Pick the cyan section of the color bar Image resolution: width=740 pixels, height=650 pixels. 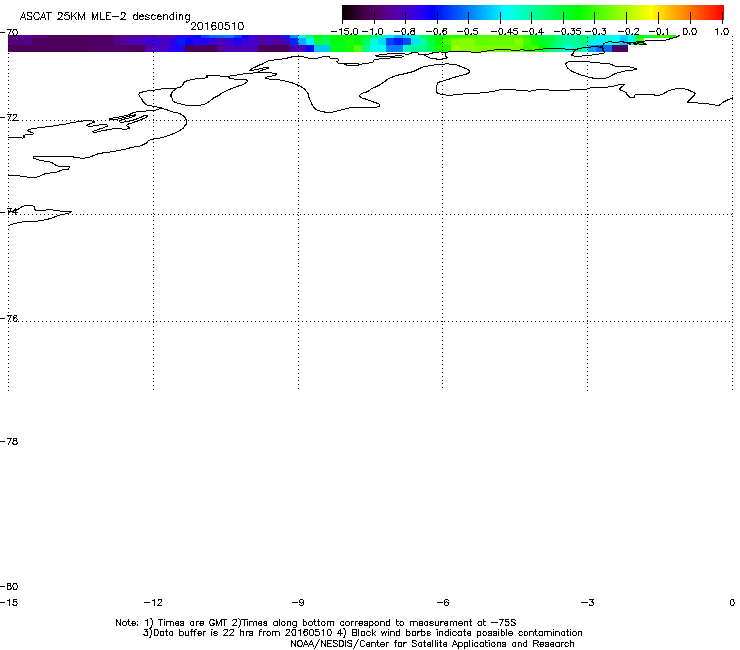point(503,13)
